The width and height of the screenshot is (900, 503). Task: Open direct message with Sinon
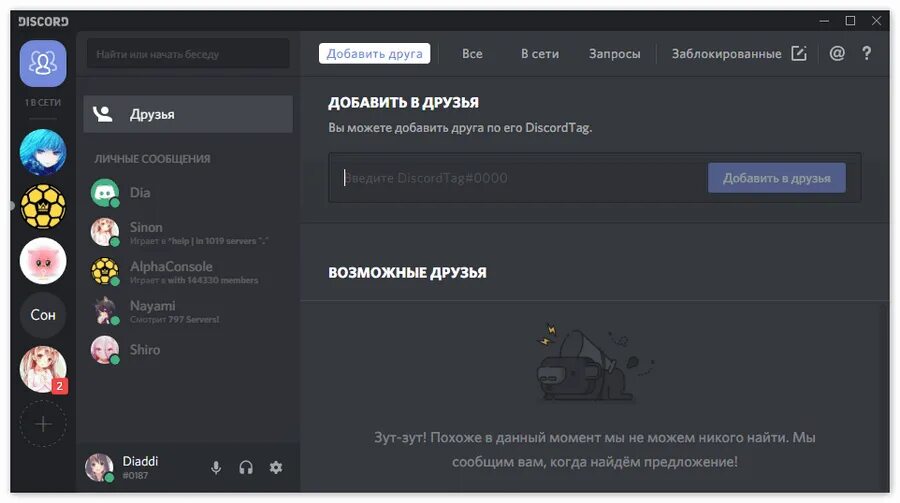[x=188, y=232]
